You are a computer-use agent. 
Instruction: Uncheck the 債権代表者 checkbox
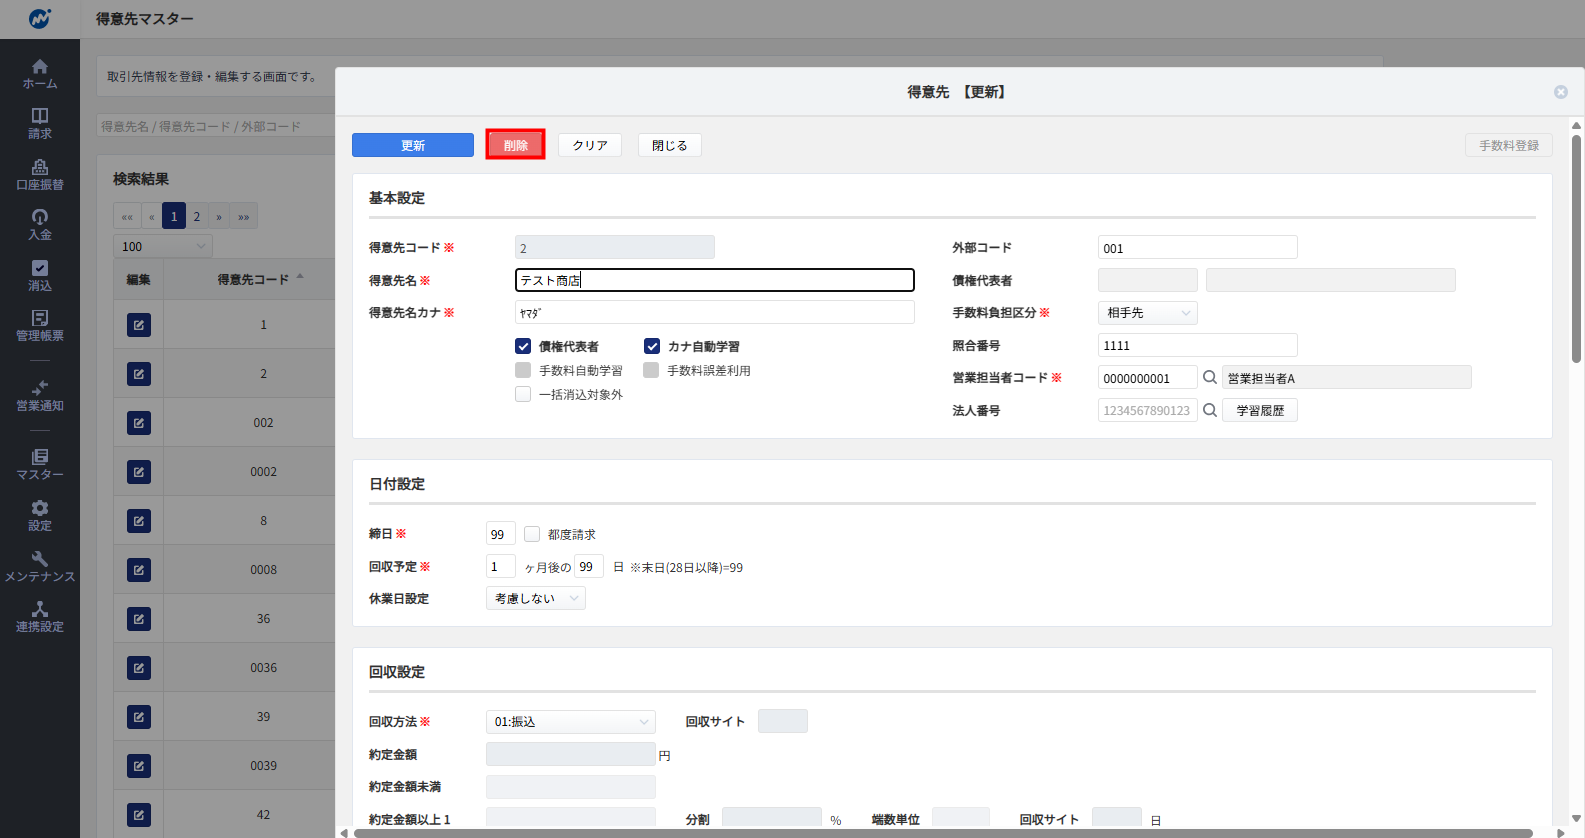pos(523,346)
